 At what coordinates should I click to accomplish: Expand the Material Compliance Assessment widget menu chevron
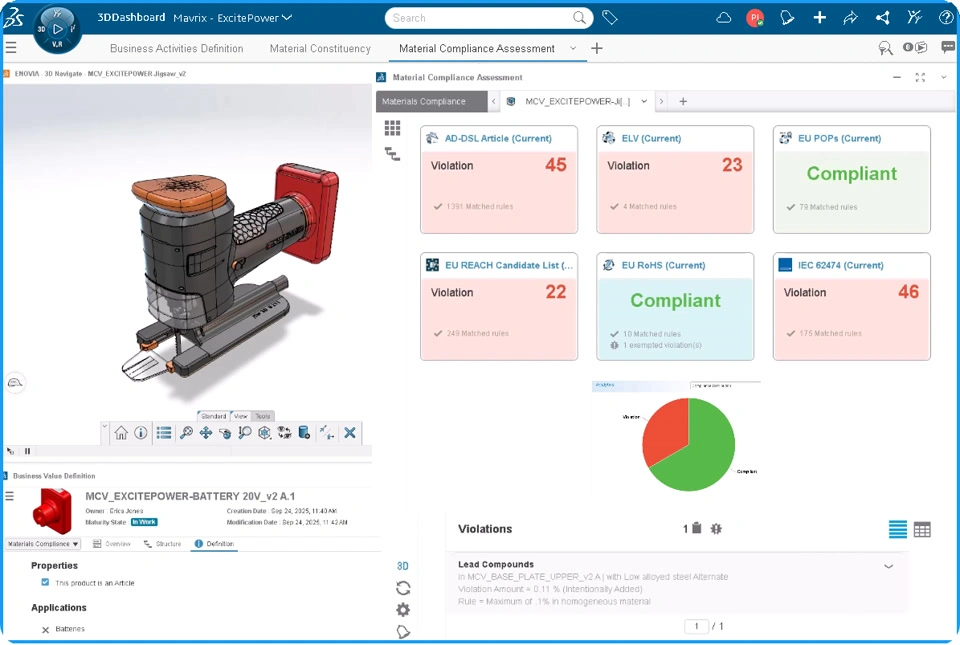click(943, 77)
